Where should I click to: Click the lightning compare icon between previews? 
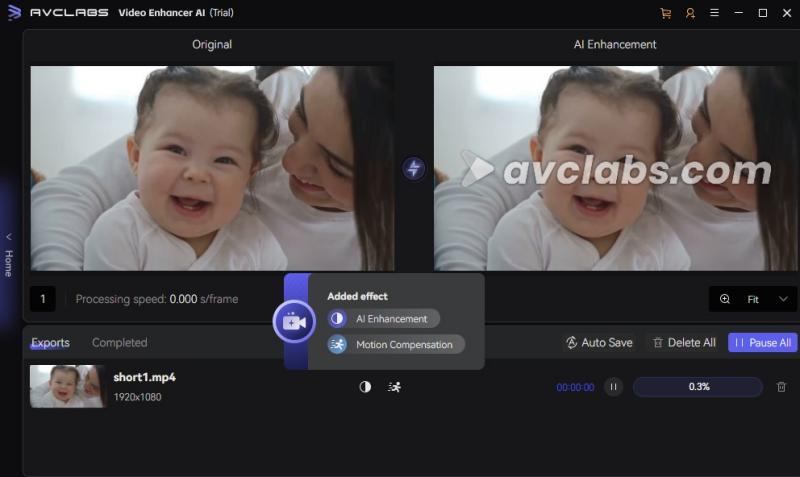point(413,168)
